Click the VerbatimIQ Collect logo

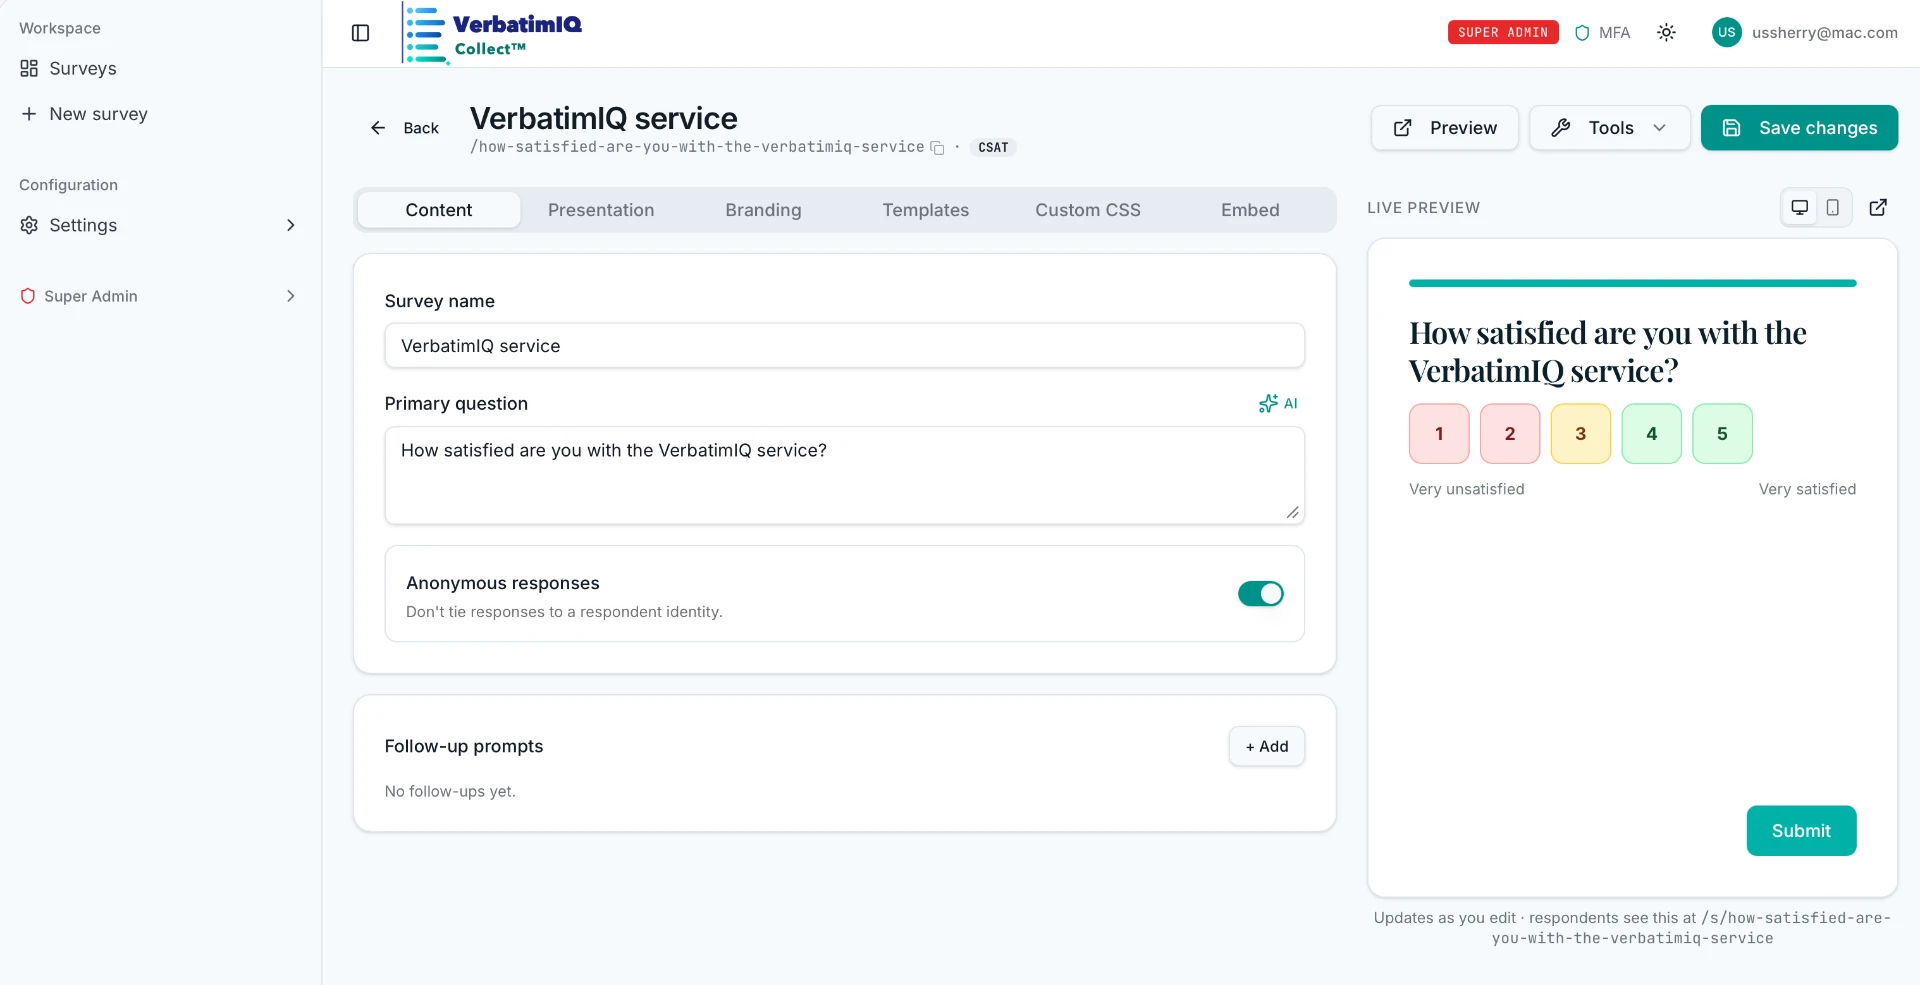(x=492, y=33)
